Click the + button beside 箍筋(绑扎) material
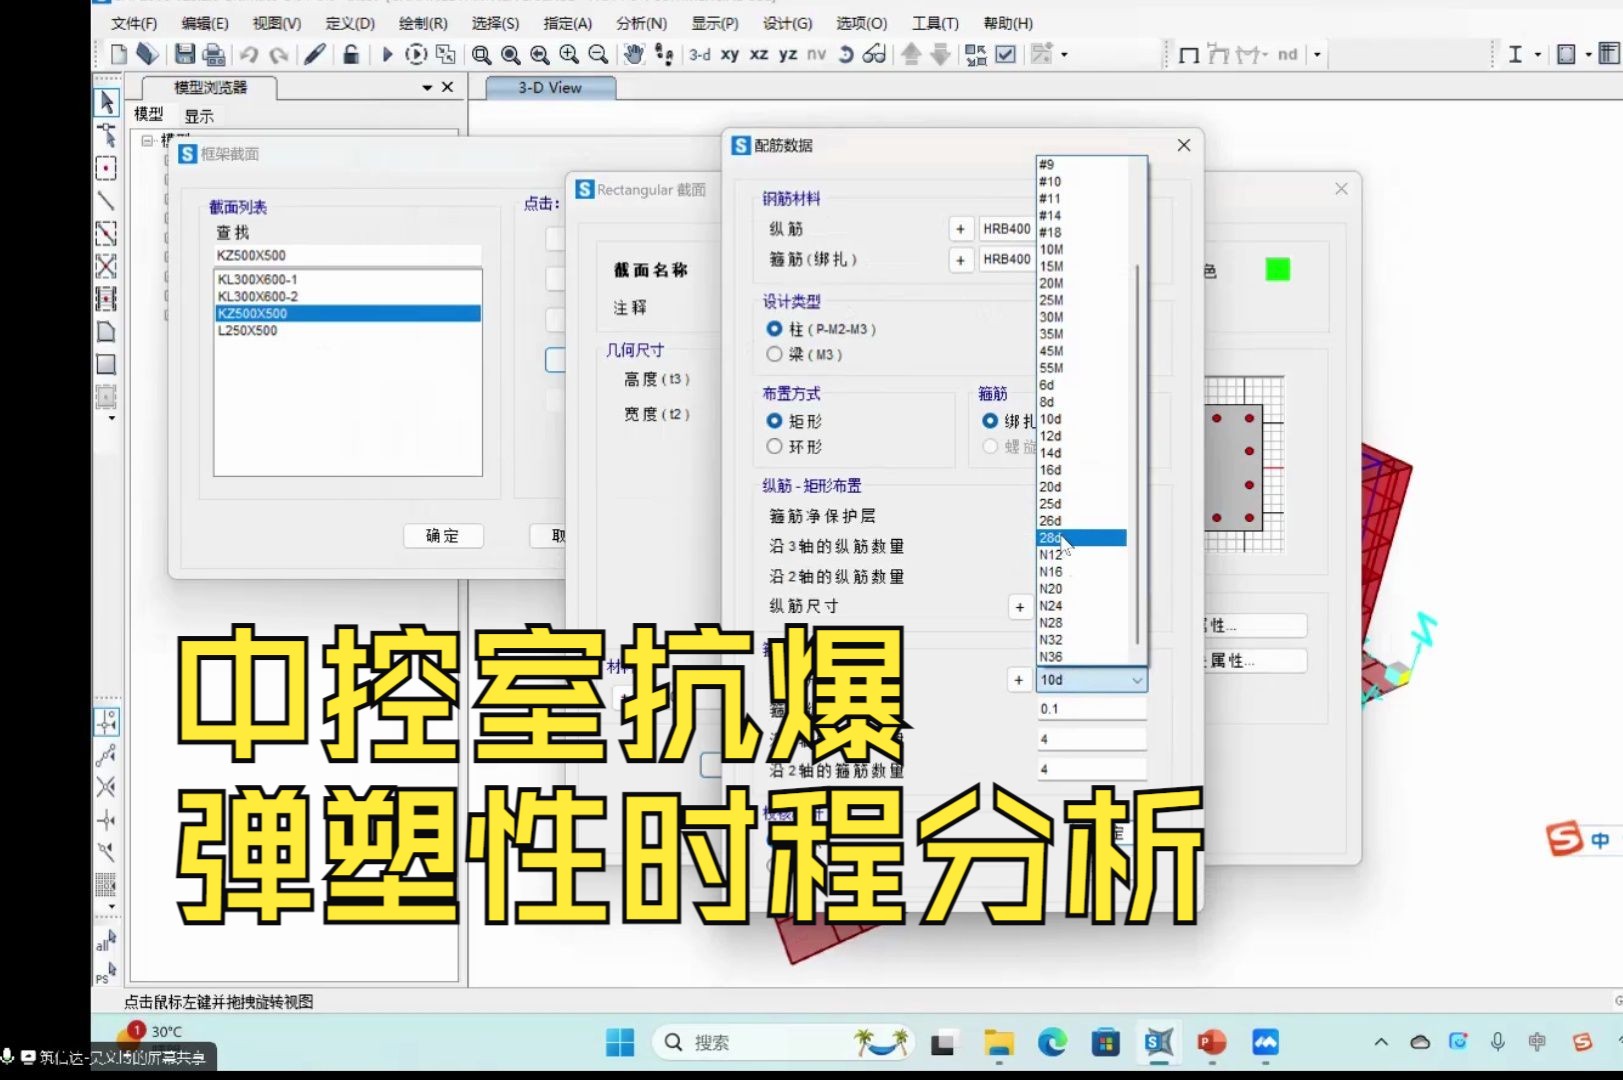This screenshot has height=1080, width=1623. click(960, 260)
